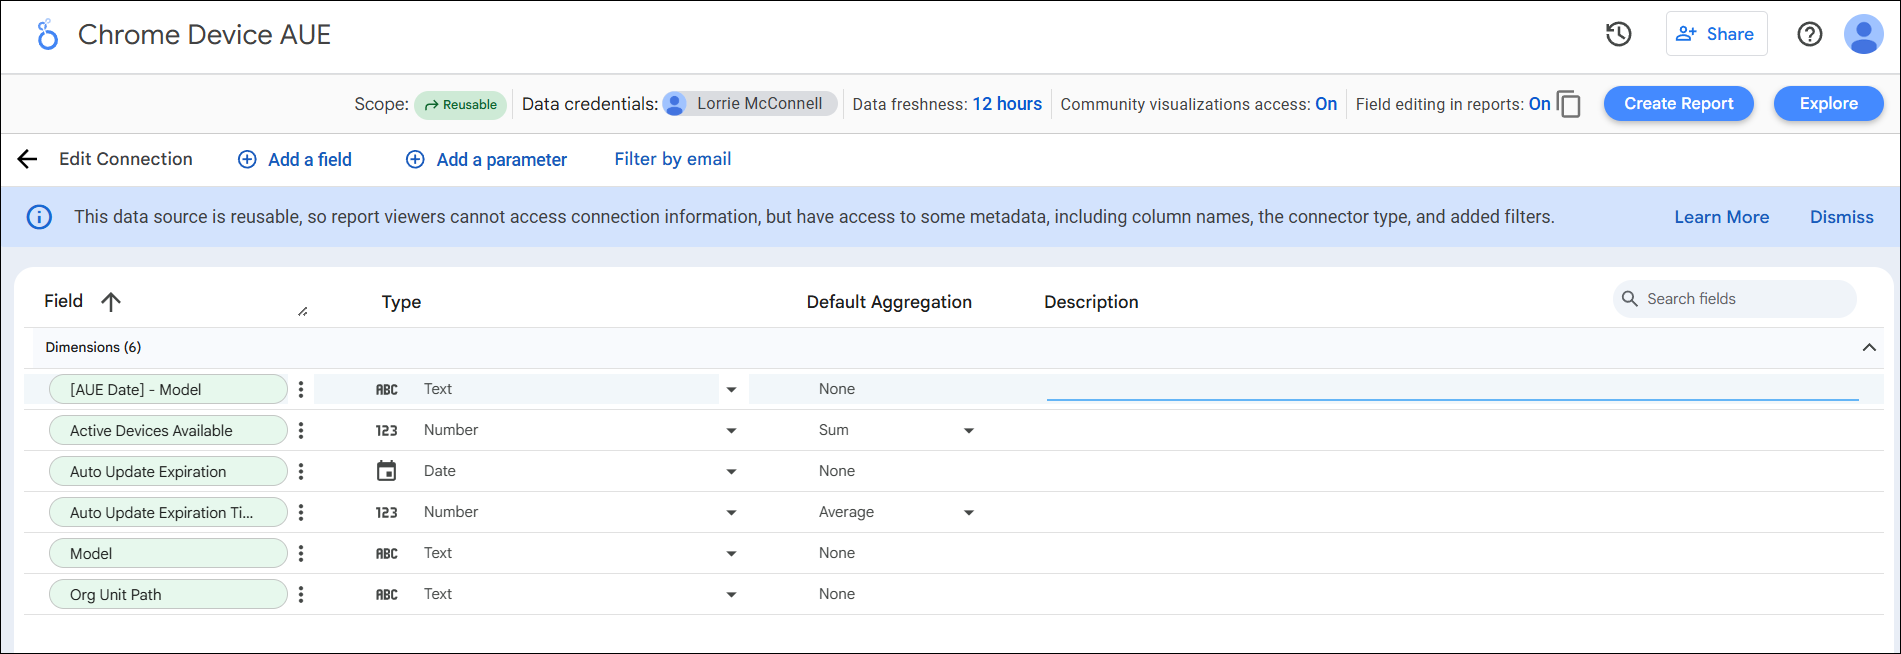Click ABC text type icon for Org Unit Path

coord(387,595)
